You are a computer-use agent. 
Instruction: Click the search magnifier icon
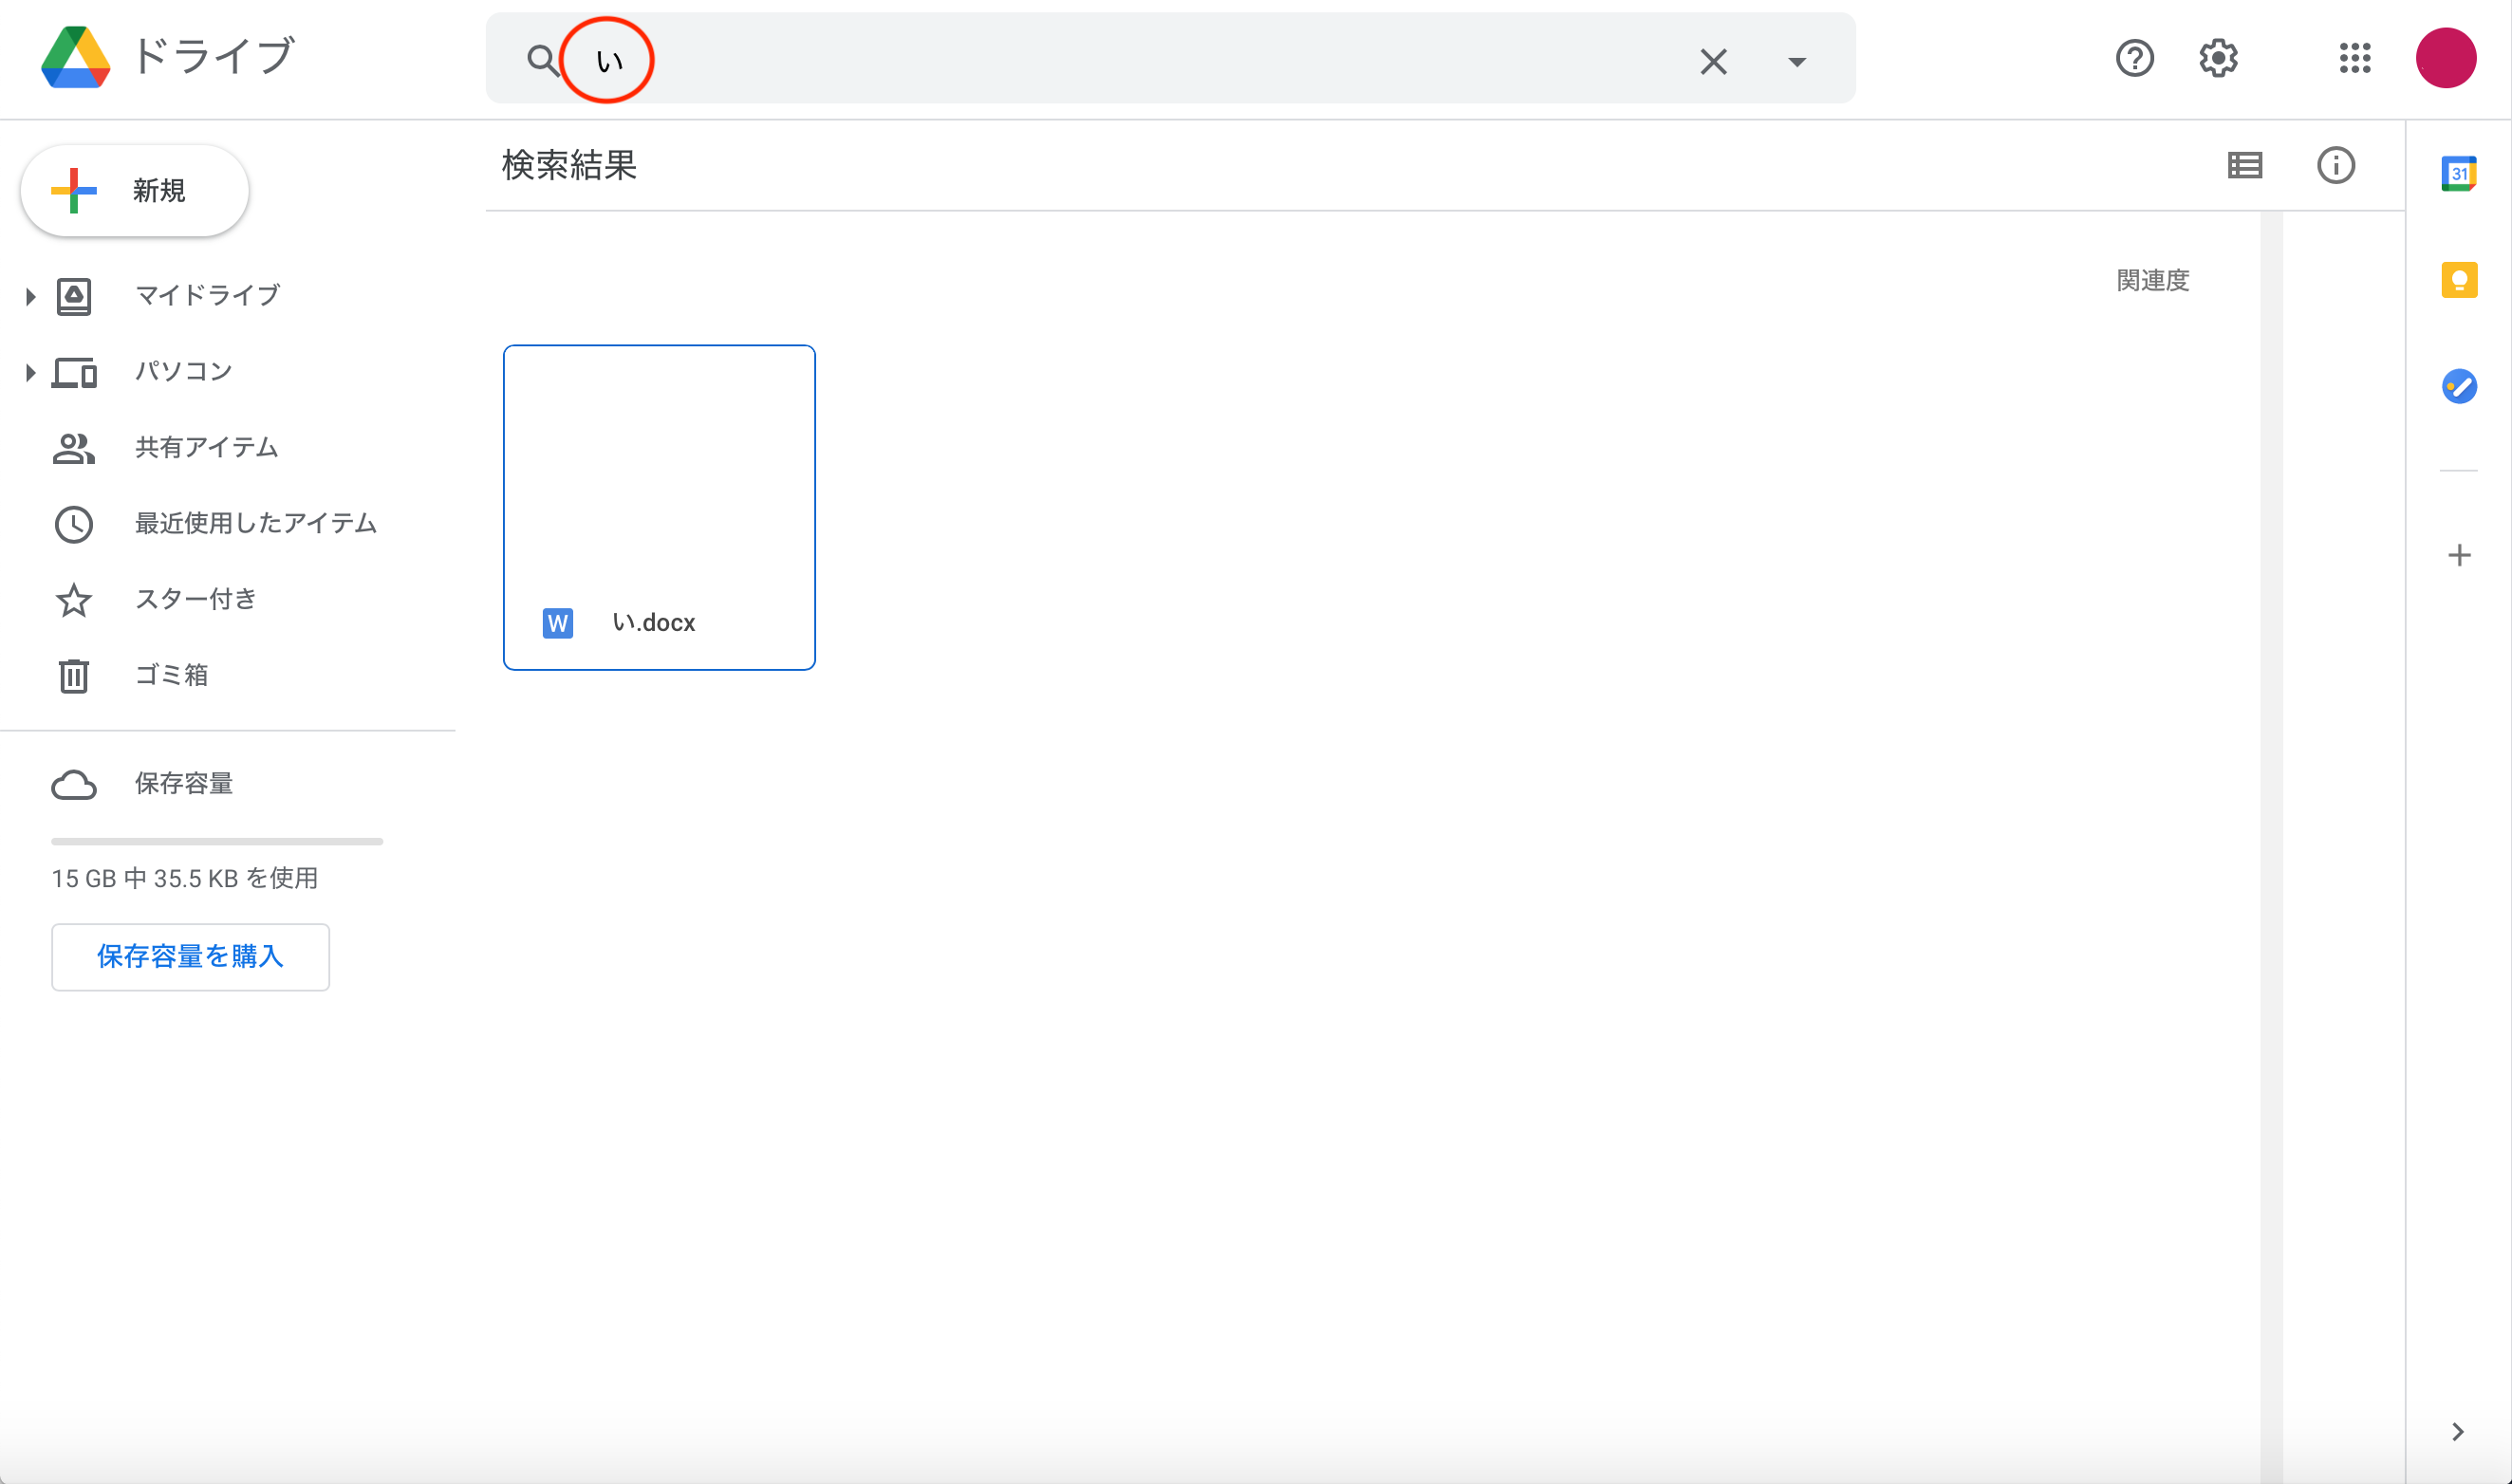point(543,60)
